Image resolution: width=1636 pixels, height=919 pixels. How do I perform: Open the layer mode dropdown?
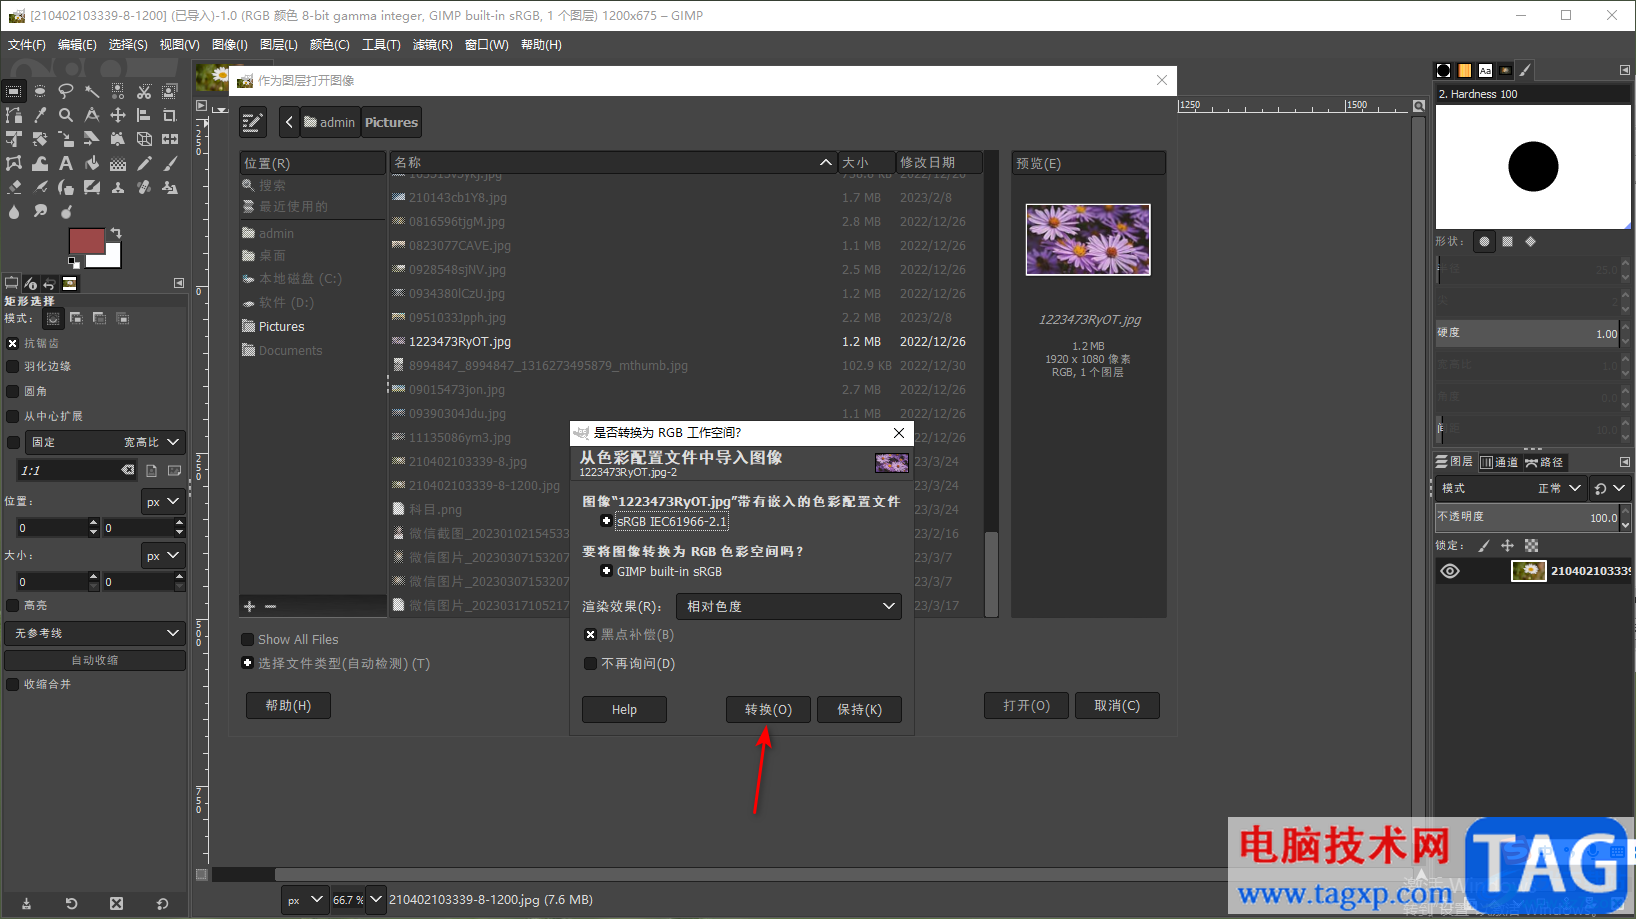[1511, 488]
